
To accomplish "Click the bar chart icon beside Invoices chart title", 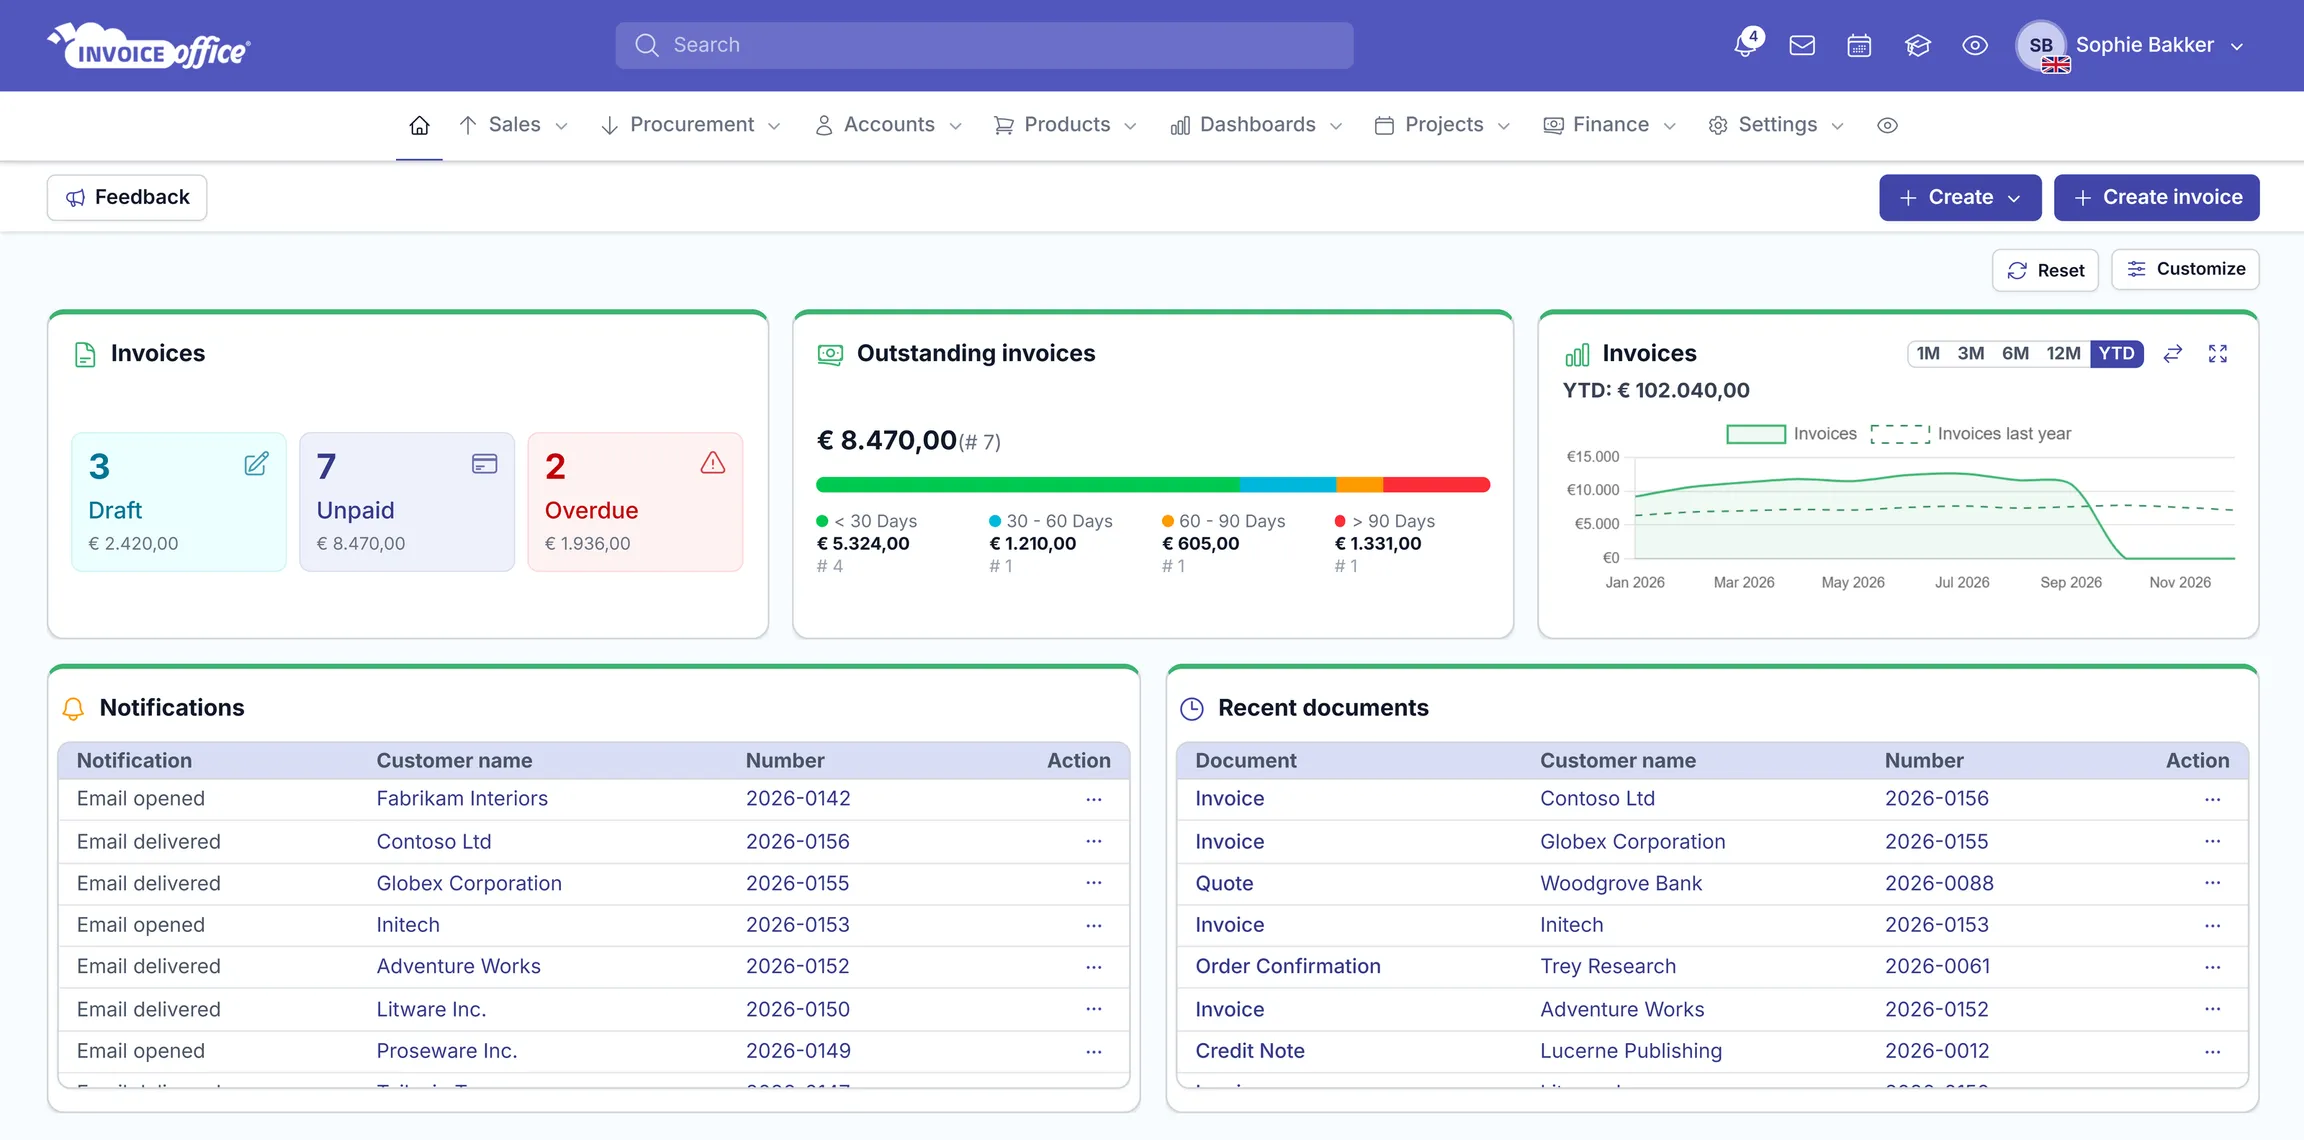I will pos(1577,354).
